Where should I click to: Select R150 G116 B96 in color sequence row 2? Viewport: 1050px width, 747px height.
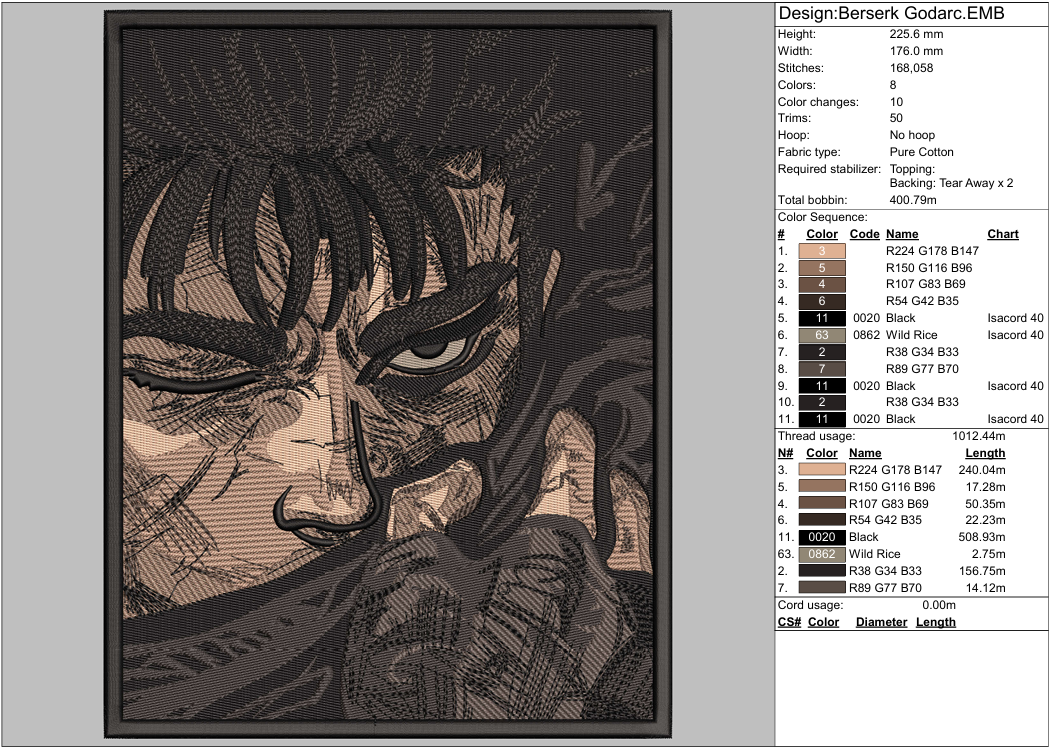[x=929, y=268]
